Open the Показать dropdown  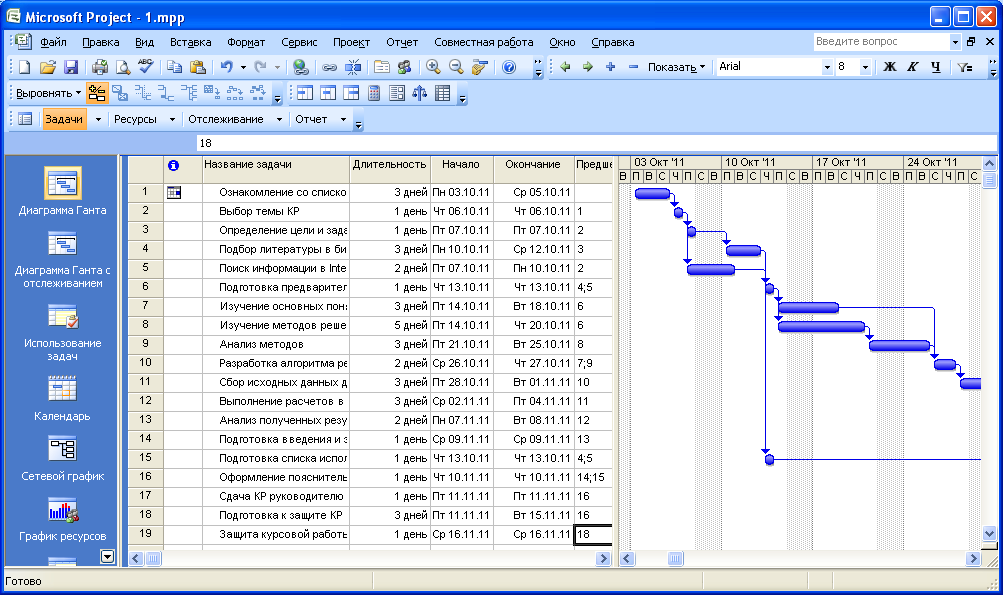point(676,67)
